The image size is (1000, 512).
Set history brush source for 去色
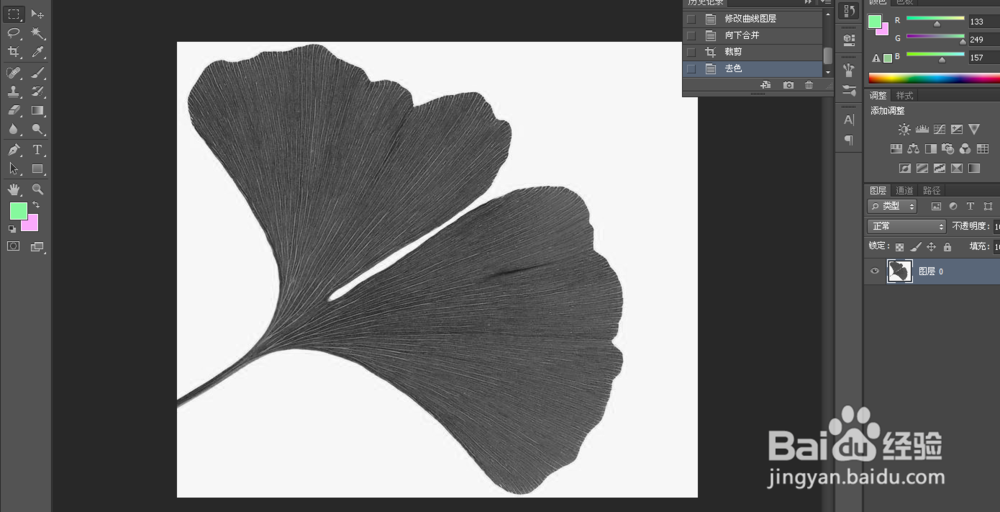[x=691, y=69]
